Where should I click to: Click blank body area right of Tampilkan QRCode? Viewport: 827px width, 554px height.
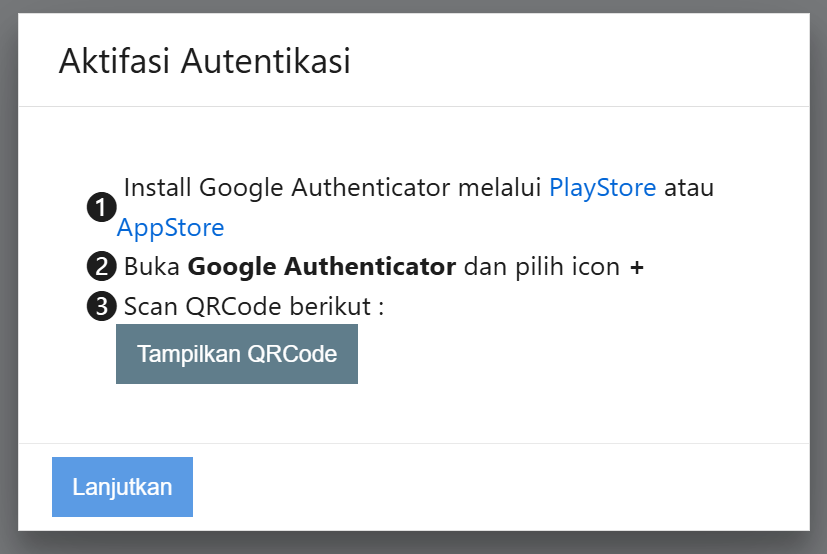pyautogui.click(x=580, y=354)
